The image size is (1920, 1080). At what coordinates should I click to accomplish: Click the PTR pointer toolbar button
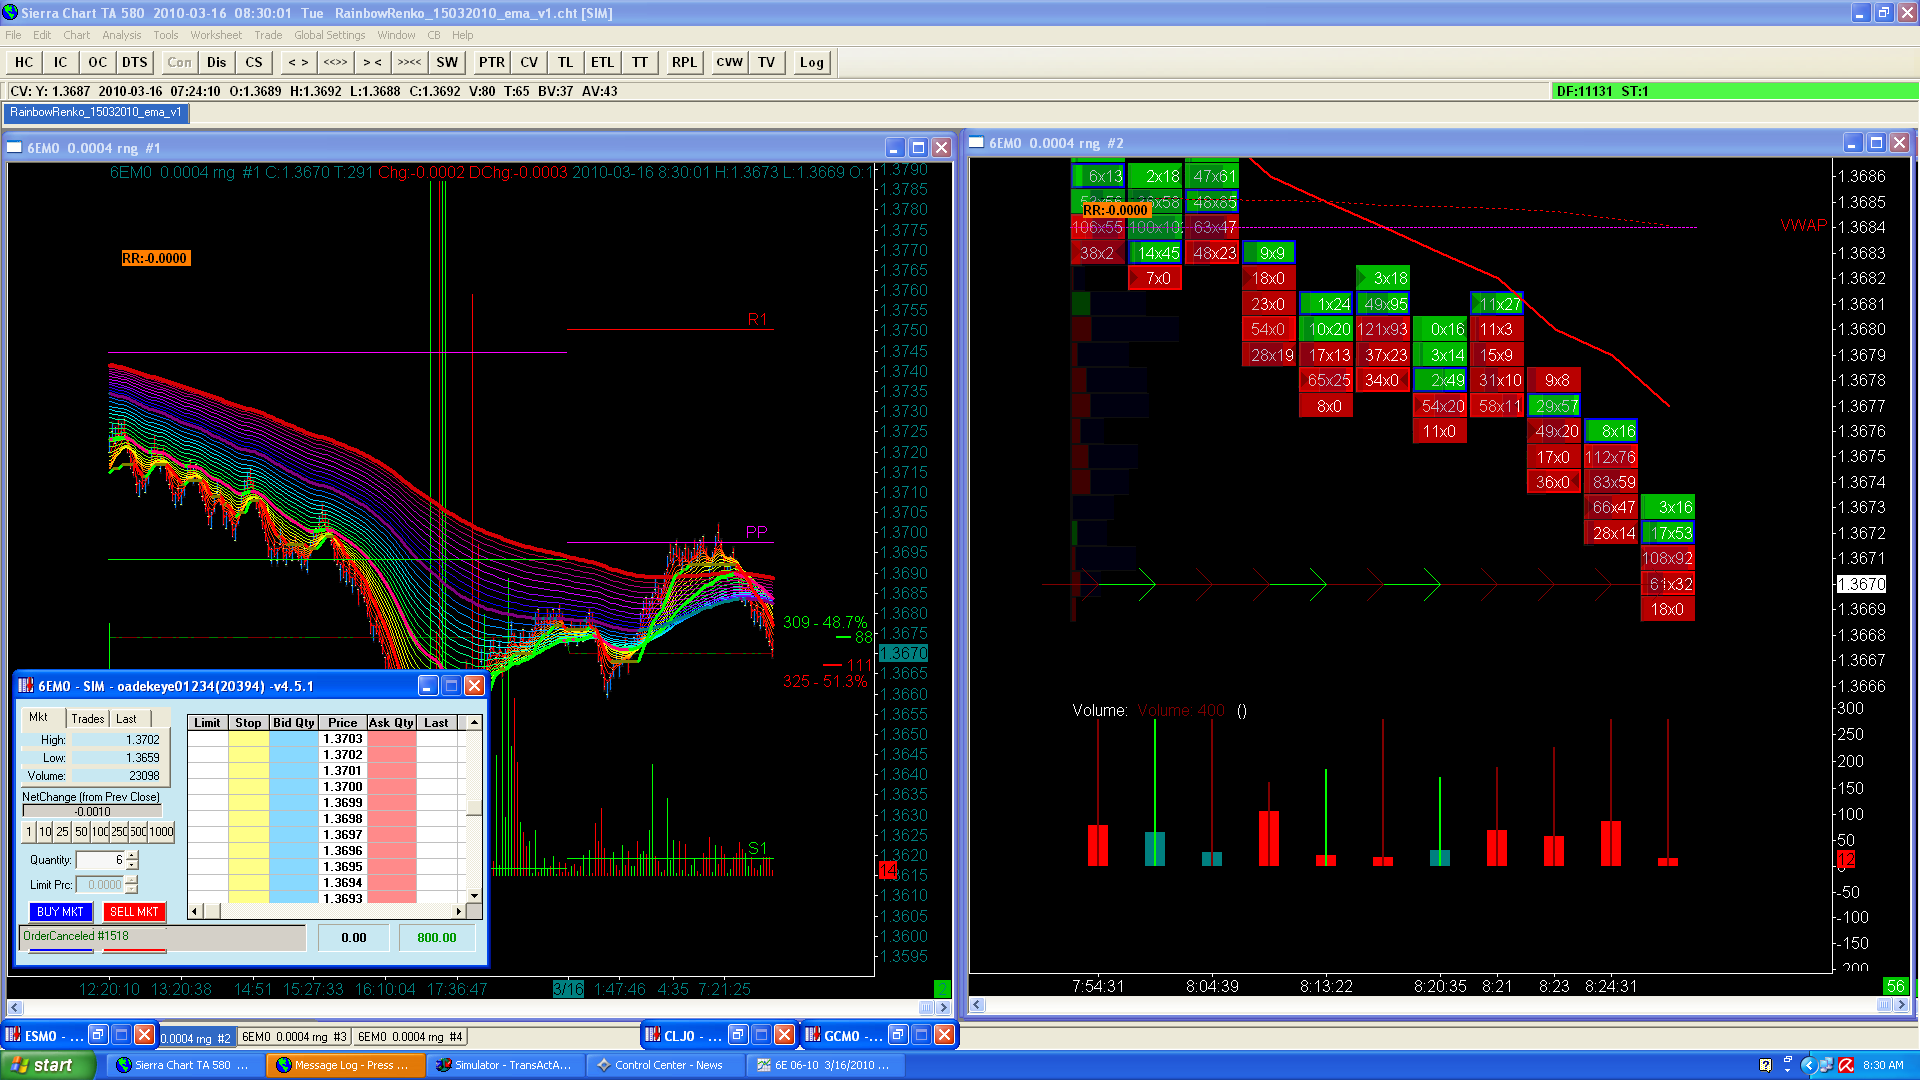click(x=491, y=62)
